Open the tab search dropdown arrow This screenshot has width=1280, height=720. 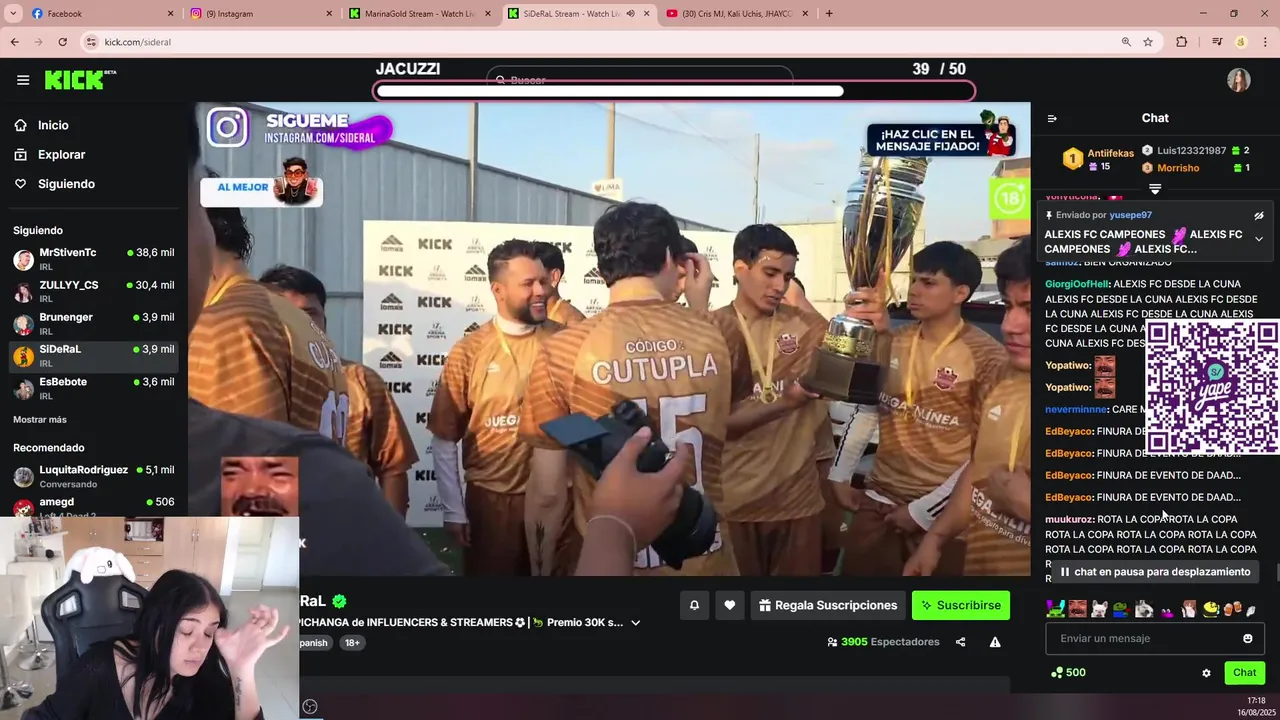pos(13,14)
